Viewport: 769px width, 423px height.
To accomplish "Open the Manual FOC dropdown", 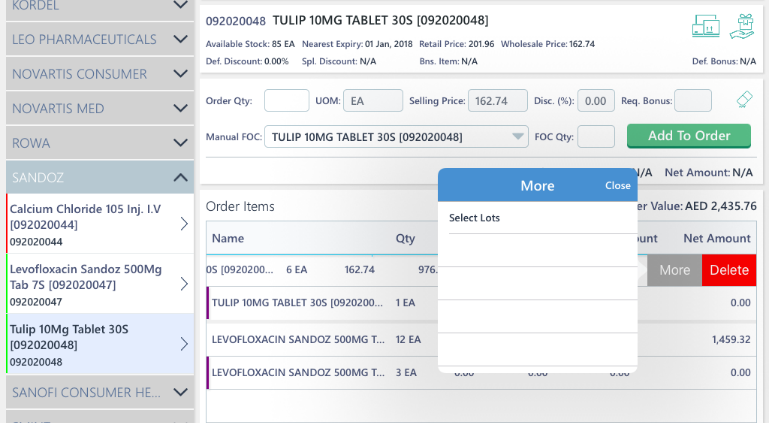I will click(518, 136).
